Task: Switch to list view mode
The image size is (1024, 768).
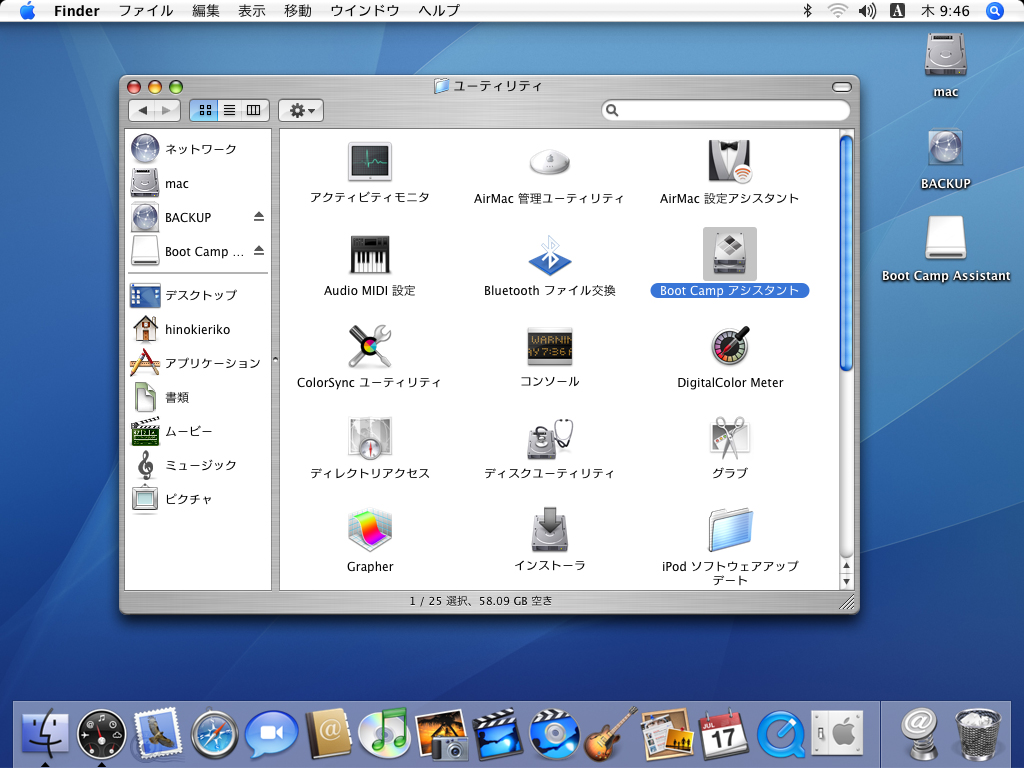Action: pyautogui.click(x=229, y=110)
